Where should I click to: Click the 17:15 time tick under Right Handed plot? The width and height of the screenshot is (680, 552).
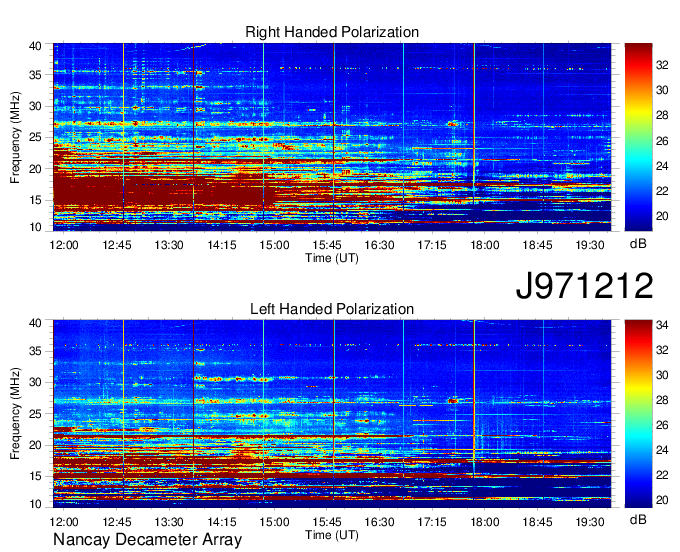pyautogui.click(x=432, y=245)
